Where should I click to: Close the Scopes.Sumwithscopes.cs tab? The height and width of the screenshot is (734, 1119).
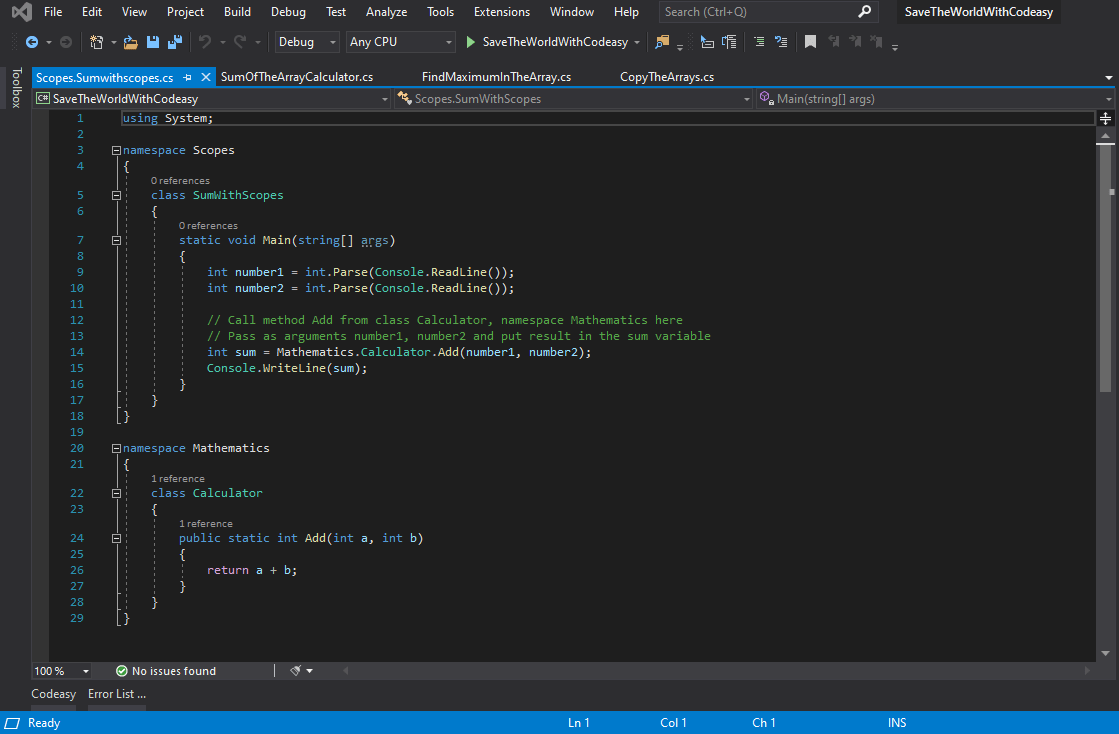tap(206, 77)
